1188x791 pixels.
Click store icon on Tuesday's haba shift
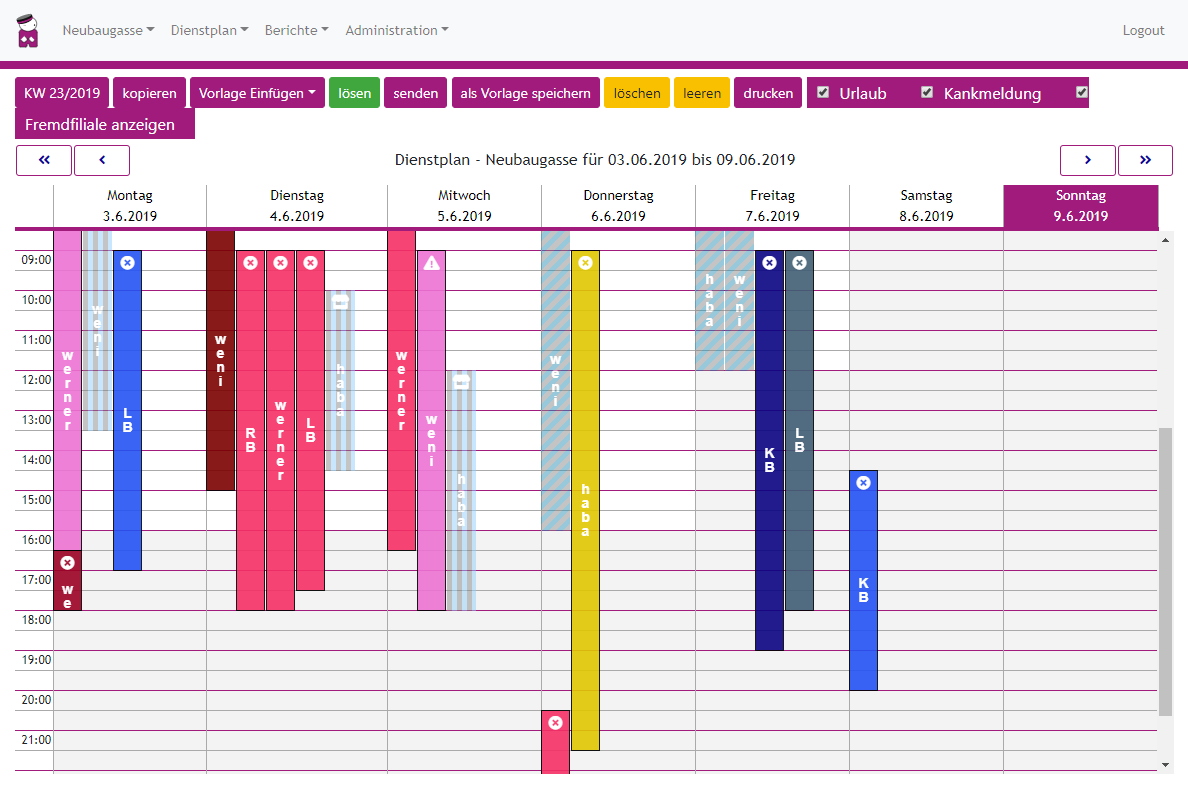pyautogui.click(x=340, y=302)
